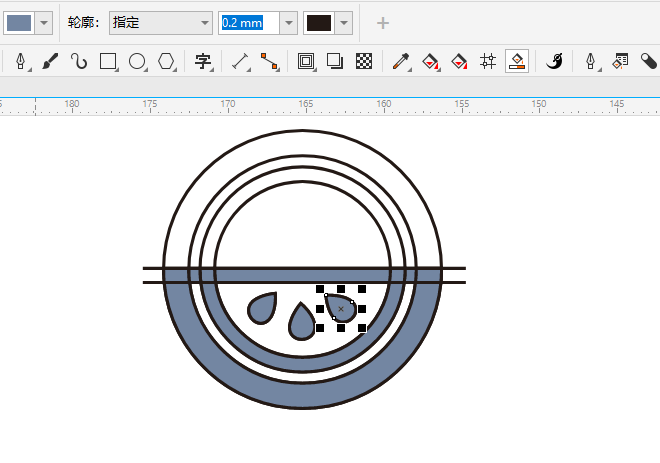Select the Rectangle tool
Viewport: 660px width, 463px height.
(108, 62)
